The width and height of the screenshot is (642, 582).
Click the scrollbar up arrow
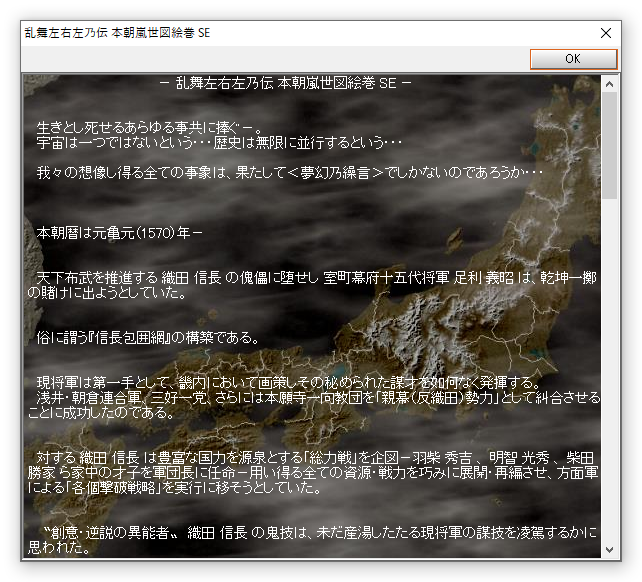click(x=610, y=82)
